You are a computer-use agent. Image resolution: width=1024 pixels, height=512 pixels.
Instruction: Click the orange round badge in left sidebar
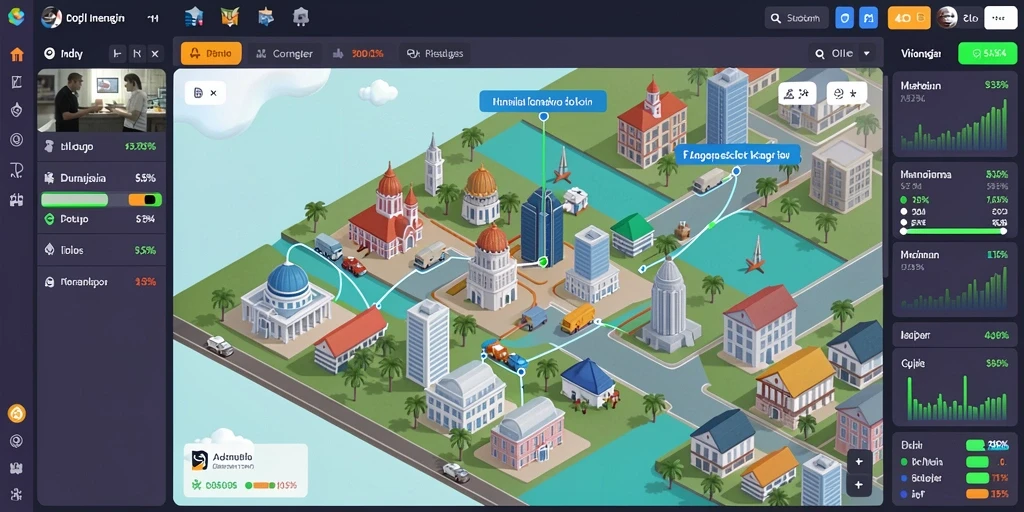[x=16, y=413]
